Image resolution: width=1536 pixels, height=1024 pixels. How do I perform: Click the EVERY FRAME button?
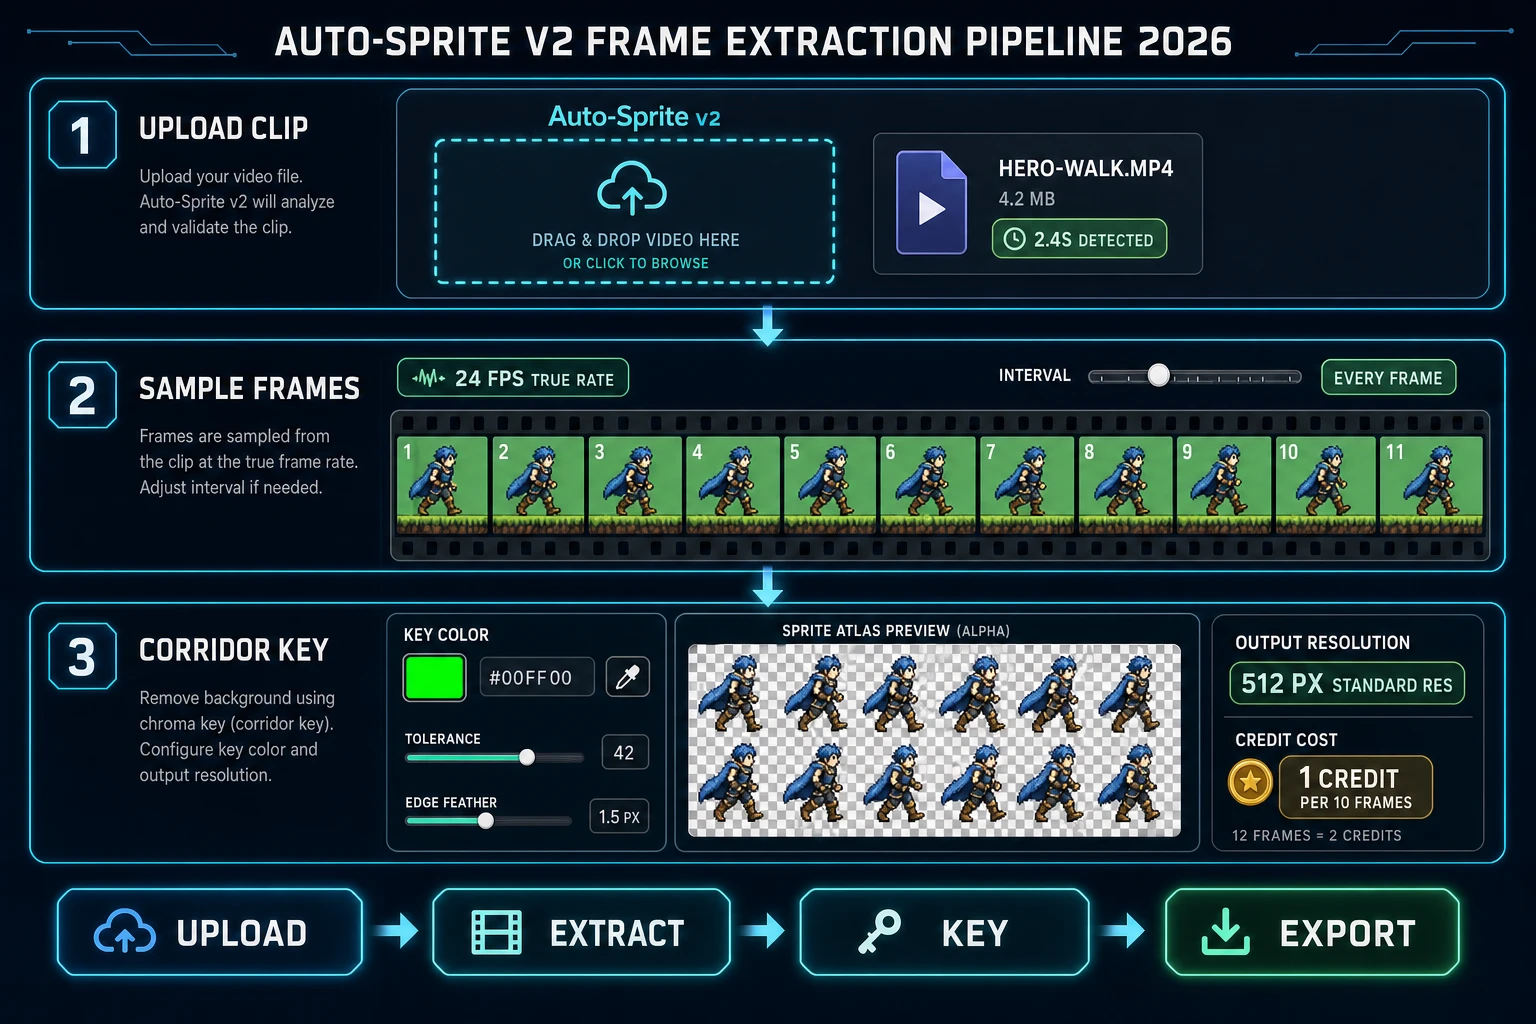[1388, 378]
